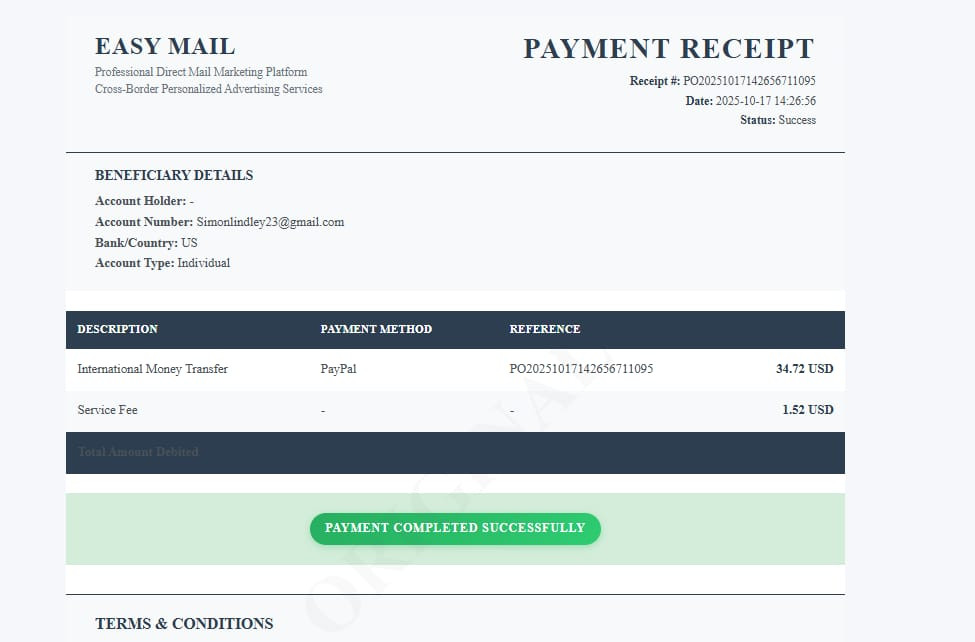This screenshot has height=642, width=975.
Task: Click the BENEFICIARY DETAILS heading
Action: tap(174, 175)
